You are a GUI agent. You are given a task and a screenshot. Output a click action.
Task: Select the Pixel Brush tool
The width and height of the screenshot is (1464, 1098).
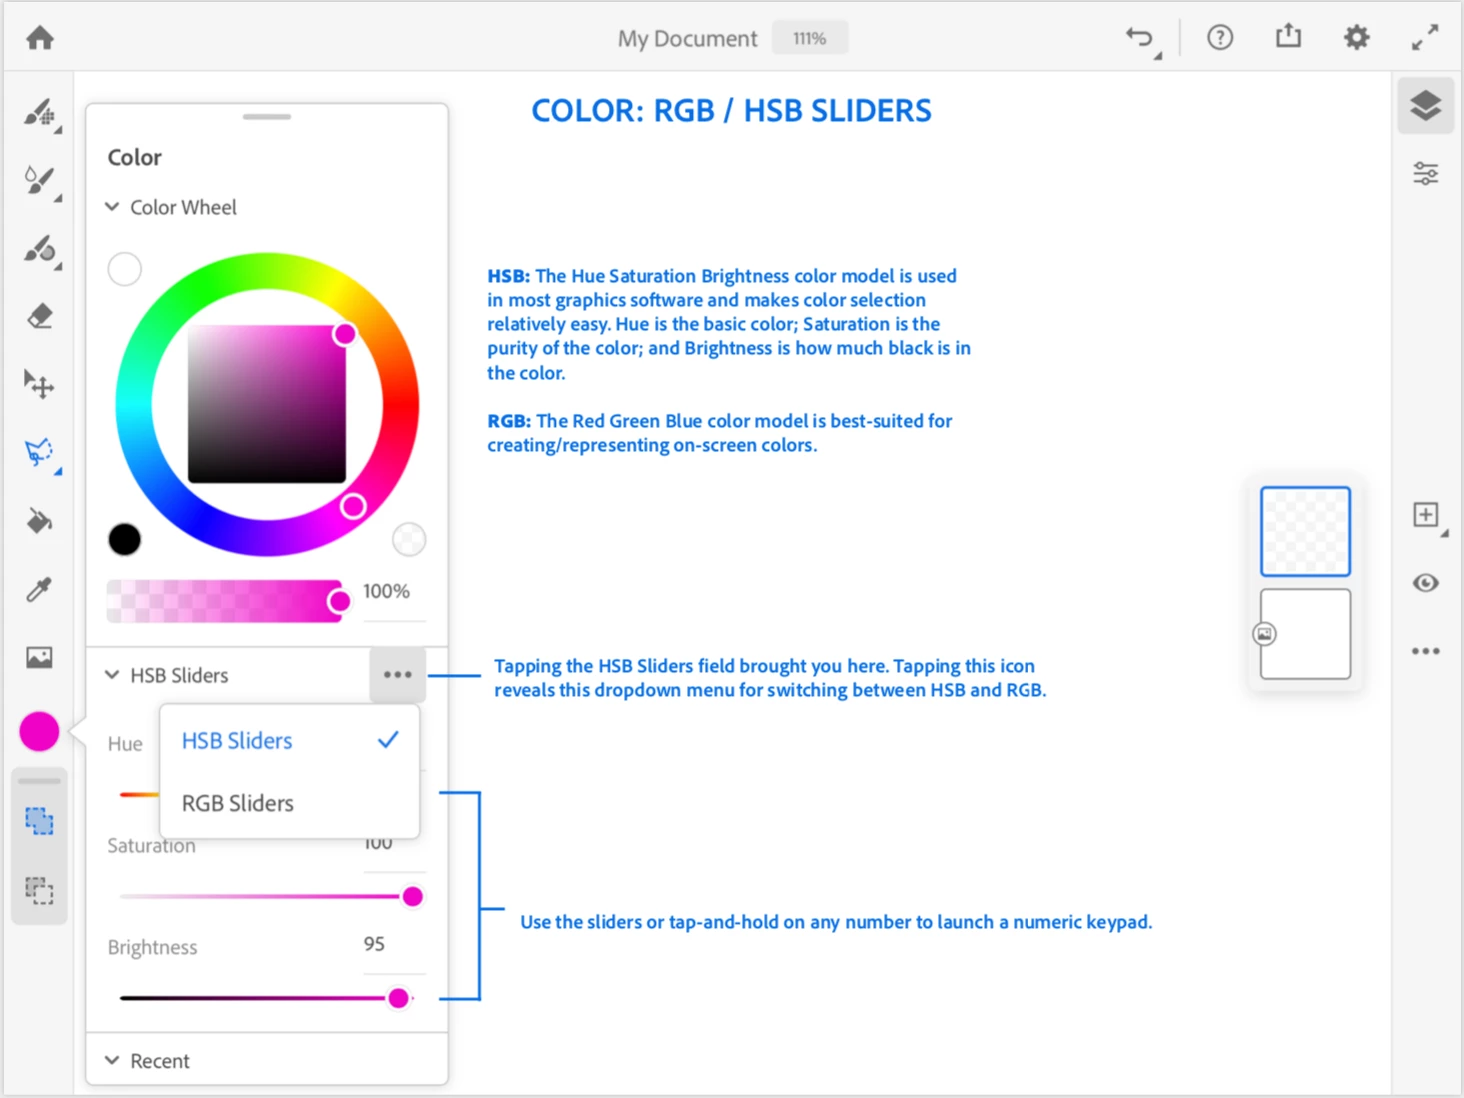[40, 112]
